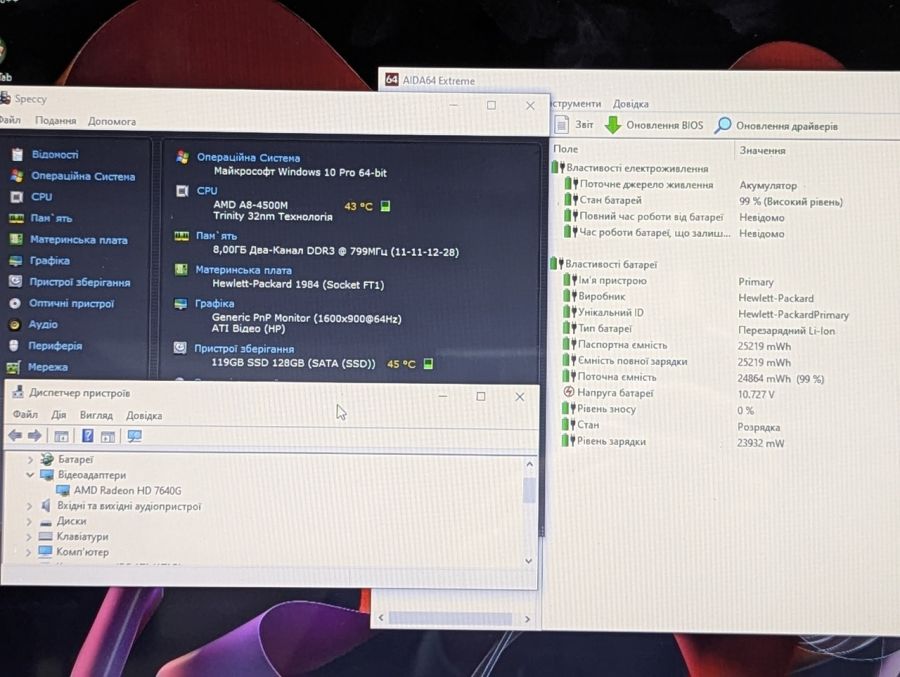Click Device Manager scrollbar down arrow
The height and width of the screenshot is (677, 900).
pyautogui.click(x=529, y=561)
